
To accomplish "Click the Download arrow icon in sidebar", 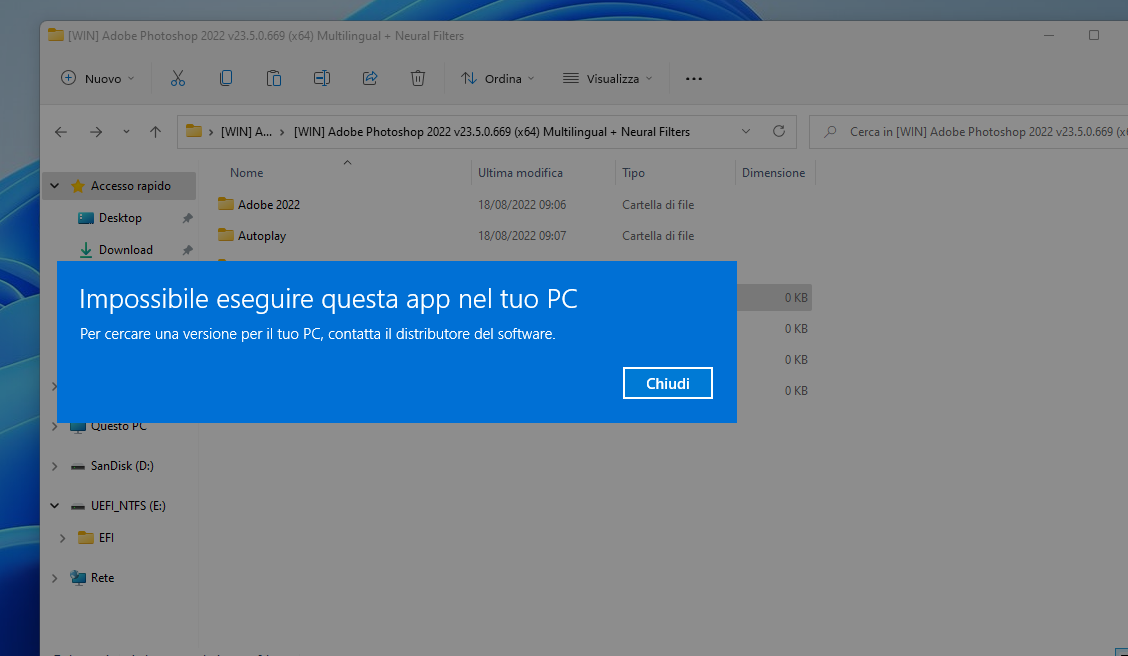I will click(86, 250).
